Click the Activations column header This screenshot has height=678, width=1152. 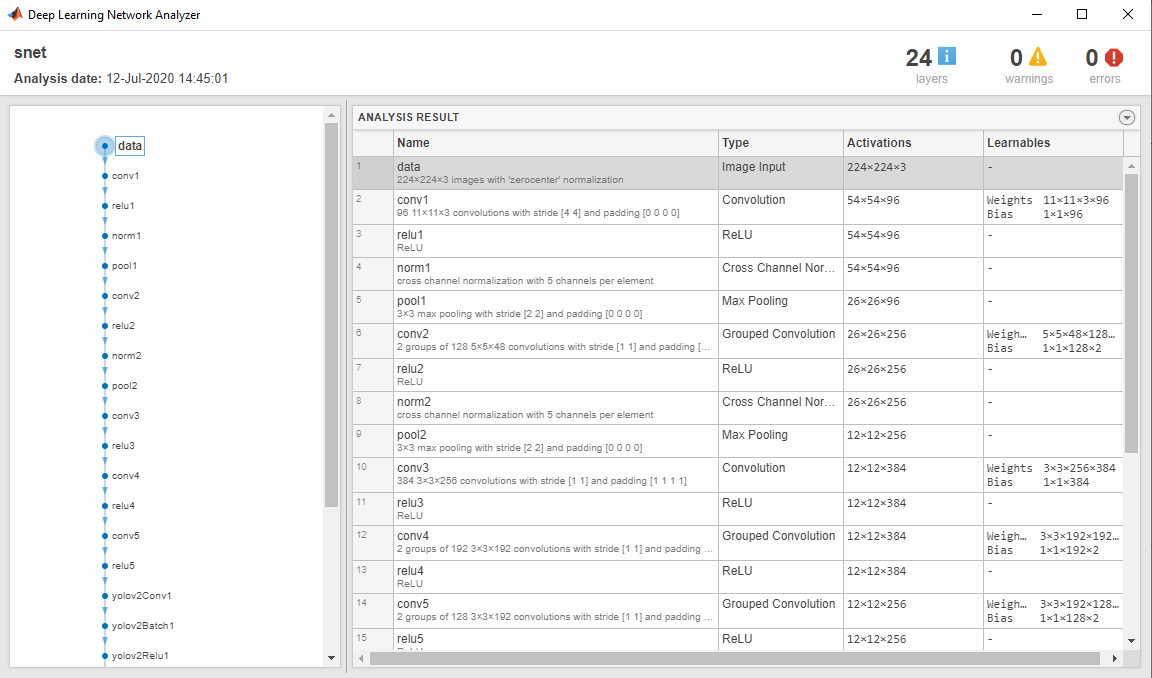913,143
